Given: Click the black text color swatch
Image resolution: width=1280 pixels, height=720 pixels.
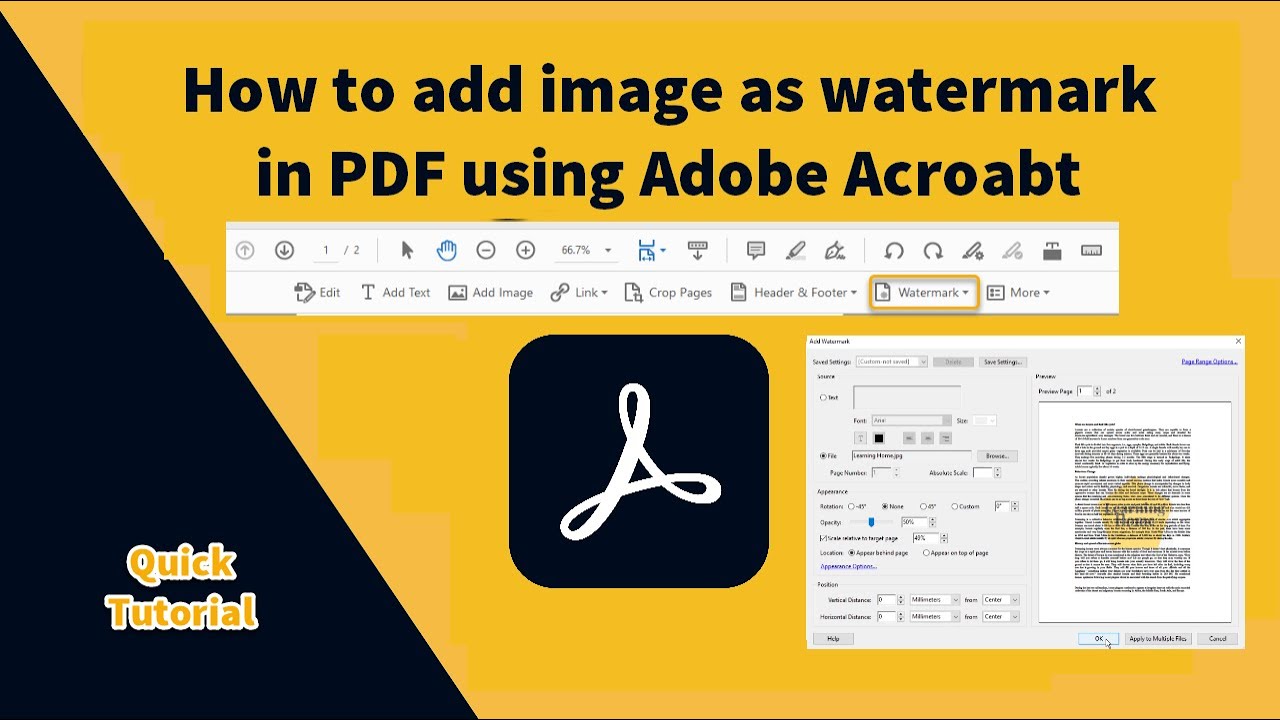Looking at the screenshot, I should click(x=879, y=438).
